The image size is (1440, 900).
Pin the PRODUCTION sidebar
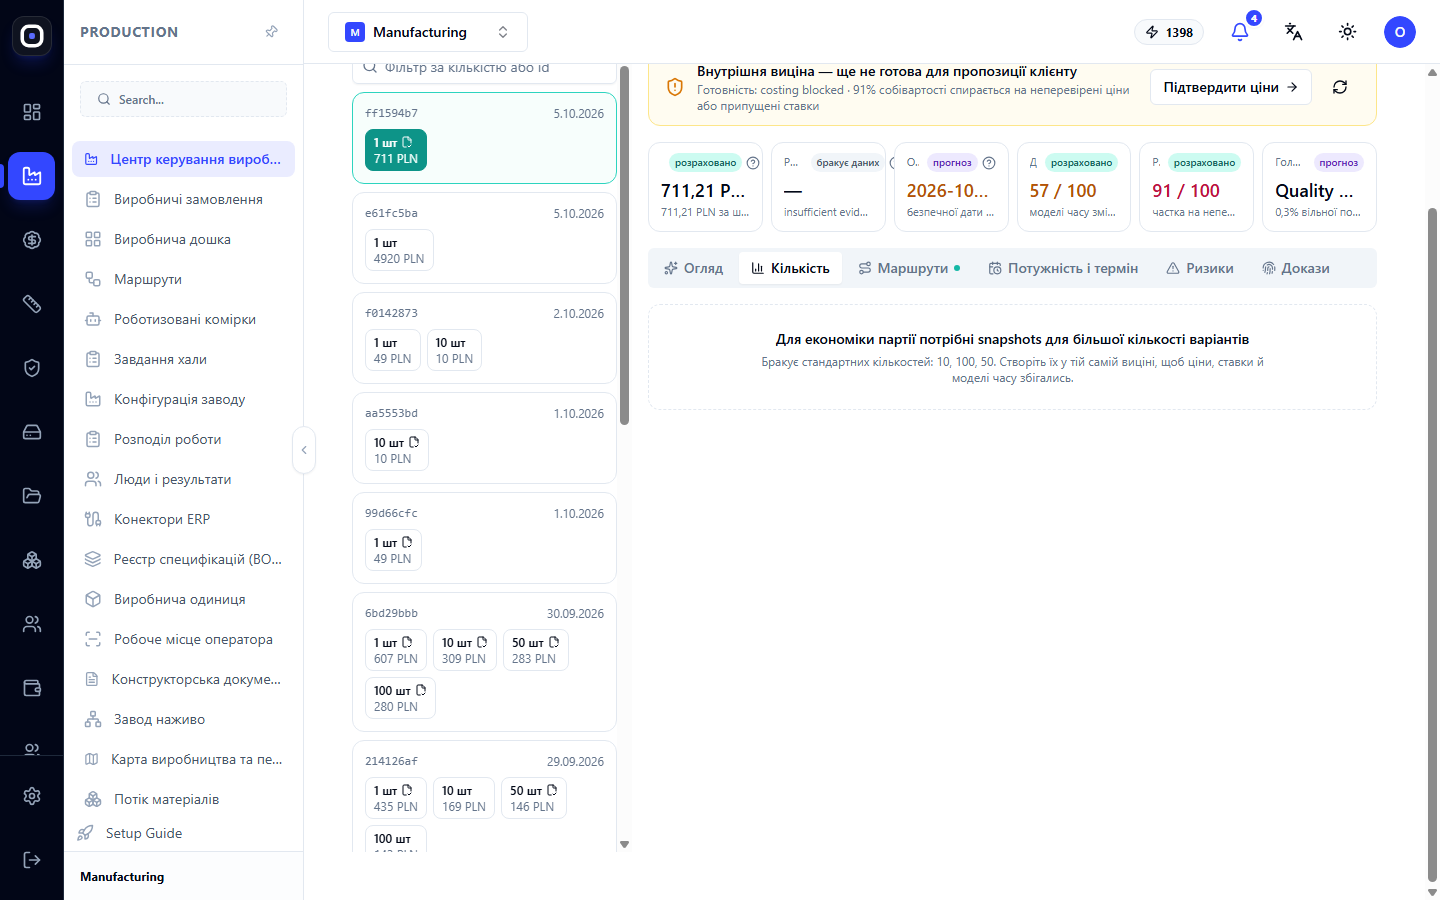pos(271,32)
